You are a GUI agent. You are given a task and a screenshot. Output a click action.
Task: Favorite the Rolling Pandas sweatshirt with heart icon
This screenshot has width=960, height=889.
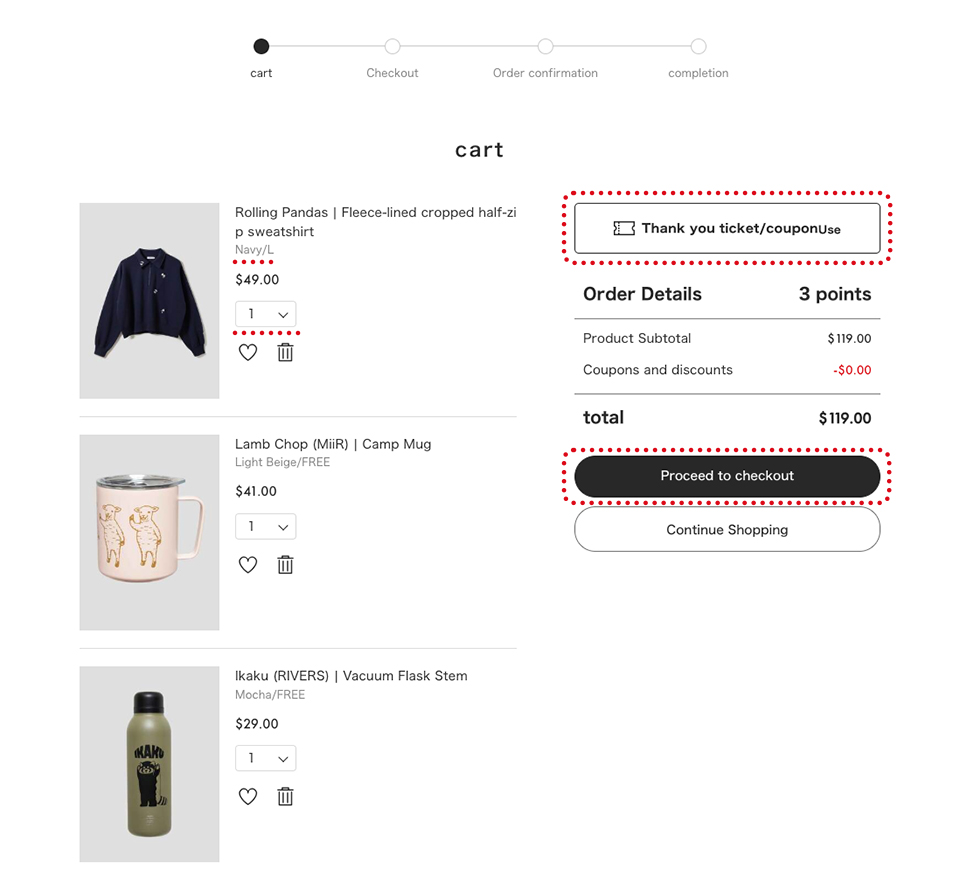248,352
